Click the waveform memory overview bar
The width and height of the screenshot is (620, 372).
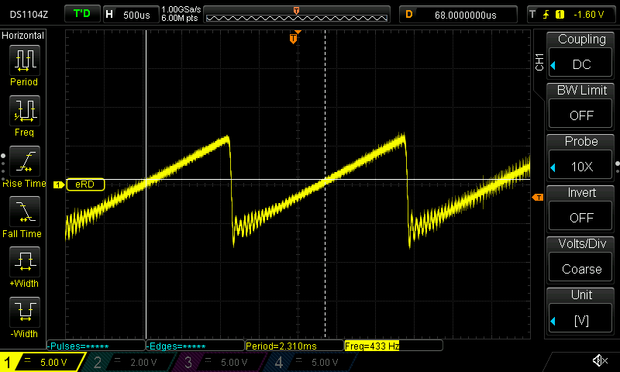pyautogui.click(x=297, y=15)
